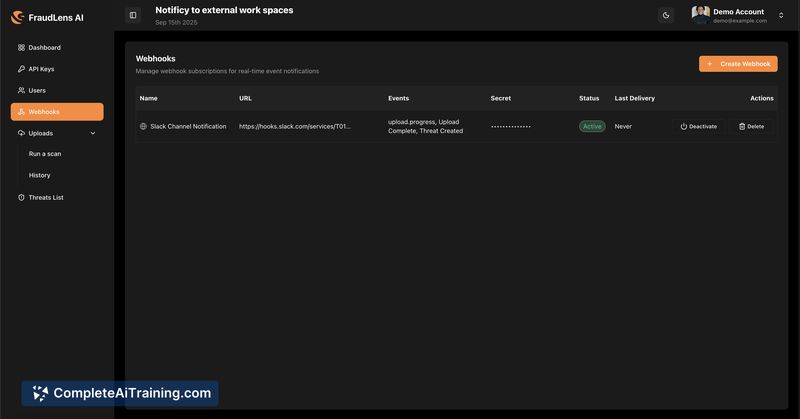
Task: Click the Demo Account name
Action: [x=738, y=12]
